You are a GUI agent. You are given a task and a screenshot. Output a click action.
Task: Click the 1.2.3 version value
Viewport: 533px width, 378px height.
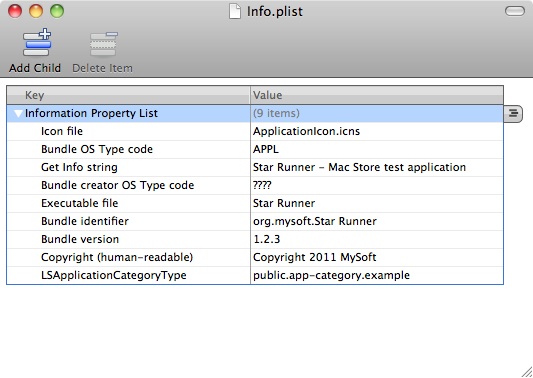[x=266, y=239]
